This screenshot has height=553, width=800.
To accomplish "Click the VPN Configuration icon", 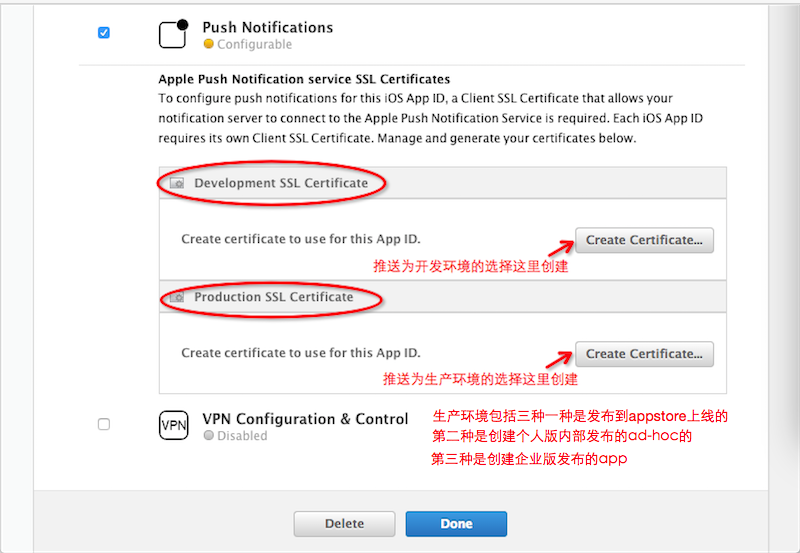I will pyautogui.click(x=174, y=425).
